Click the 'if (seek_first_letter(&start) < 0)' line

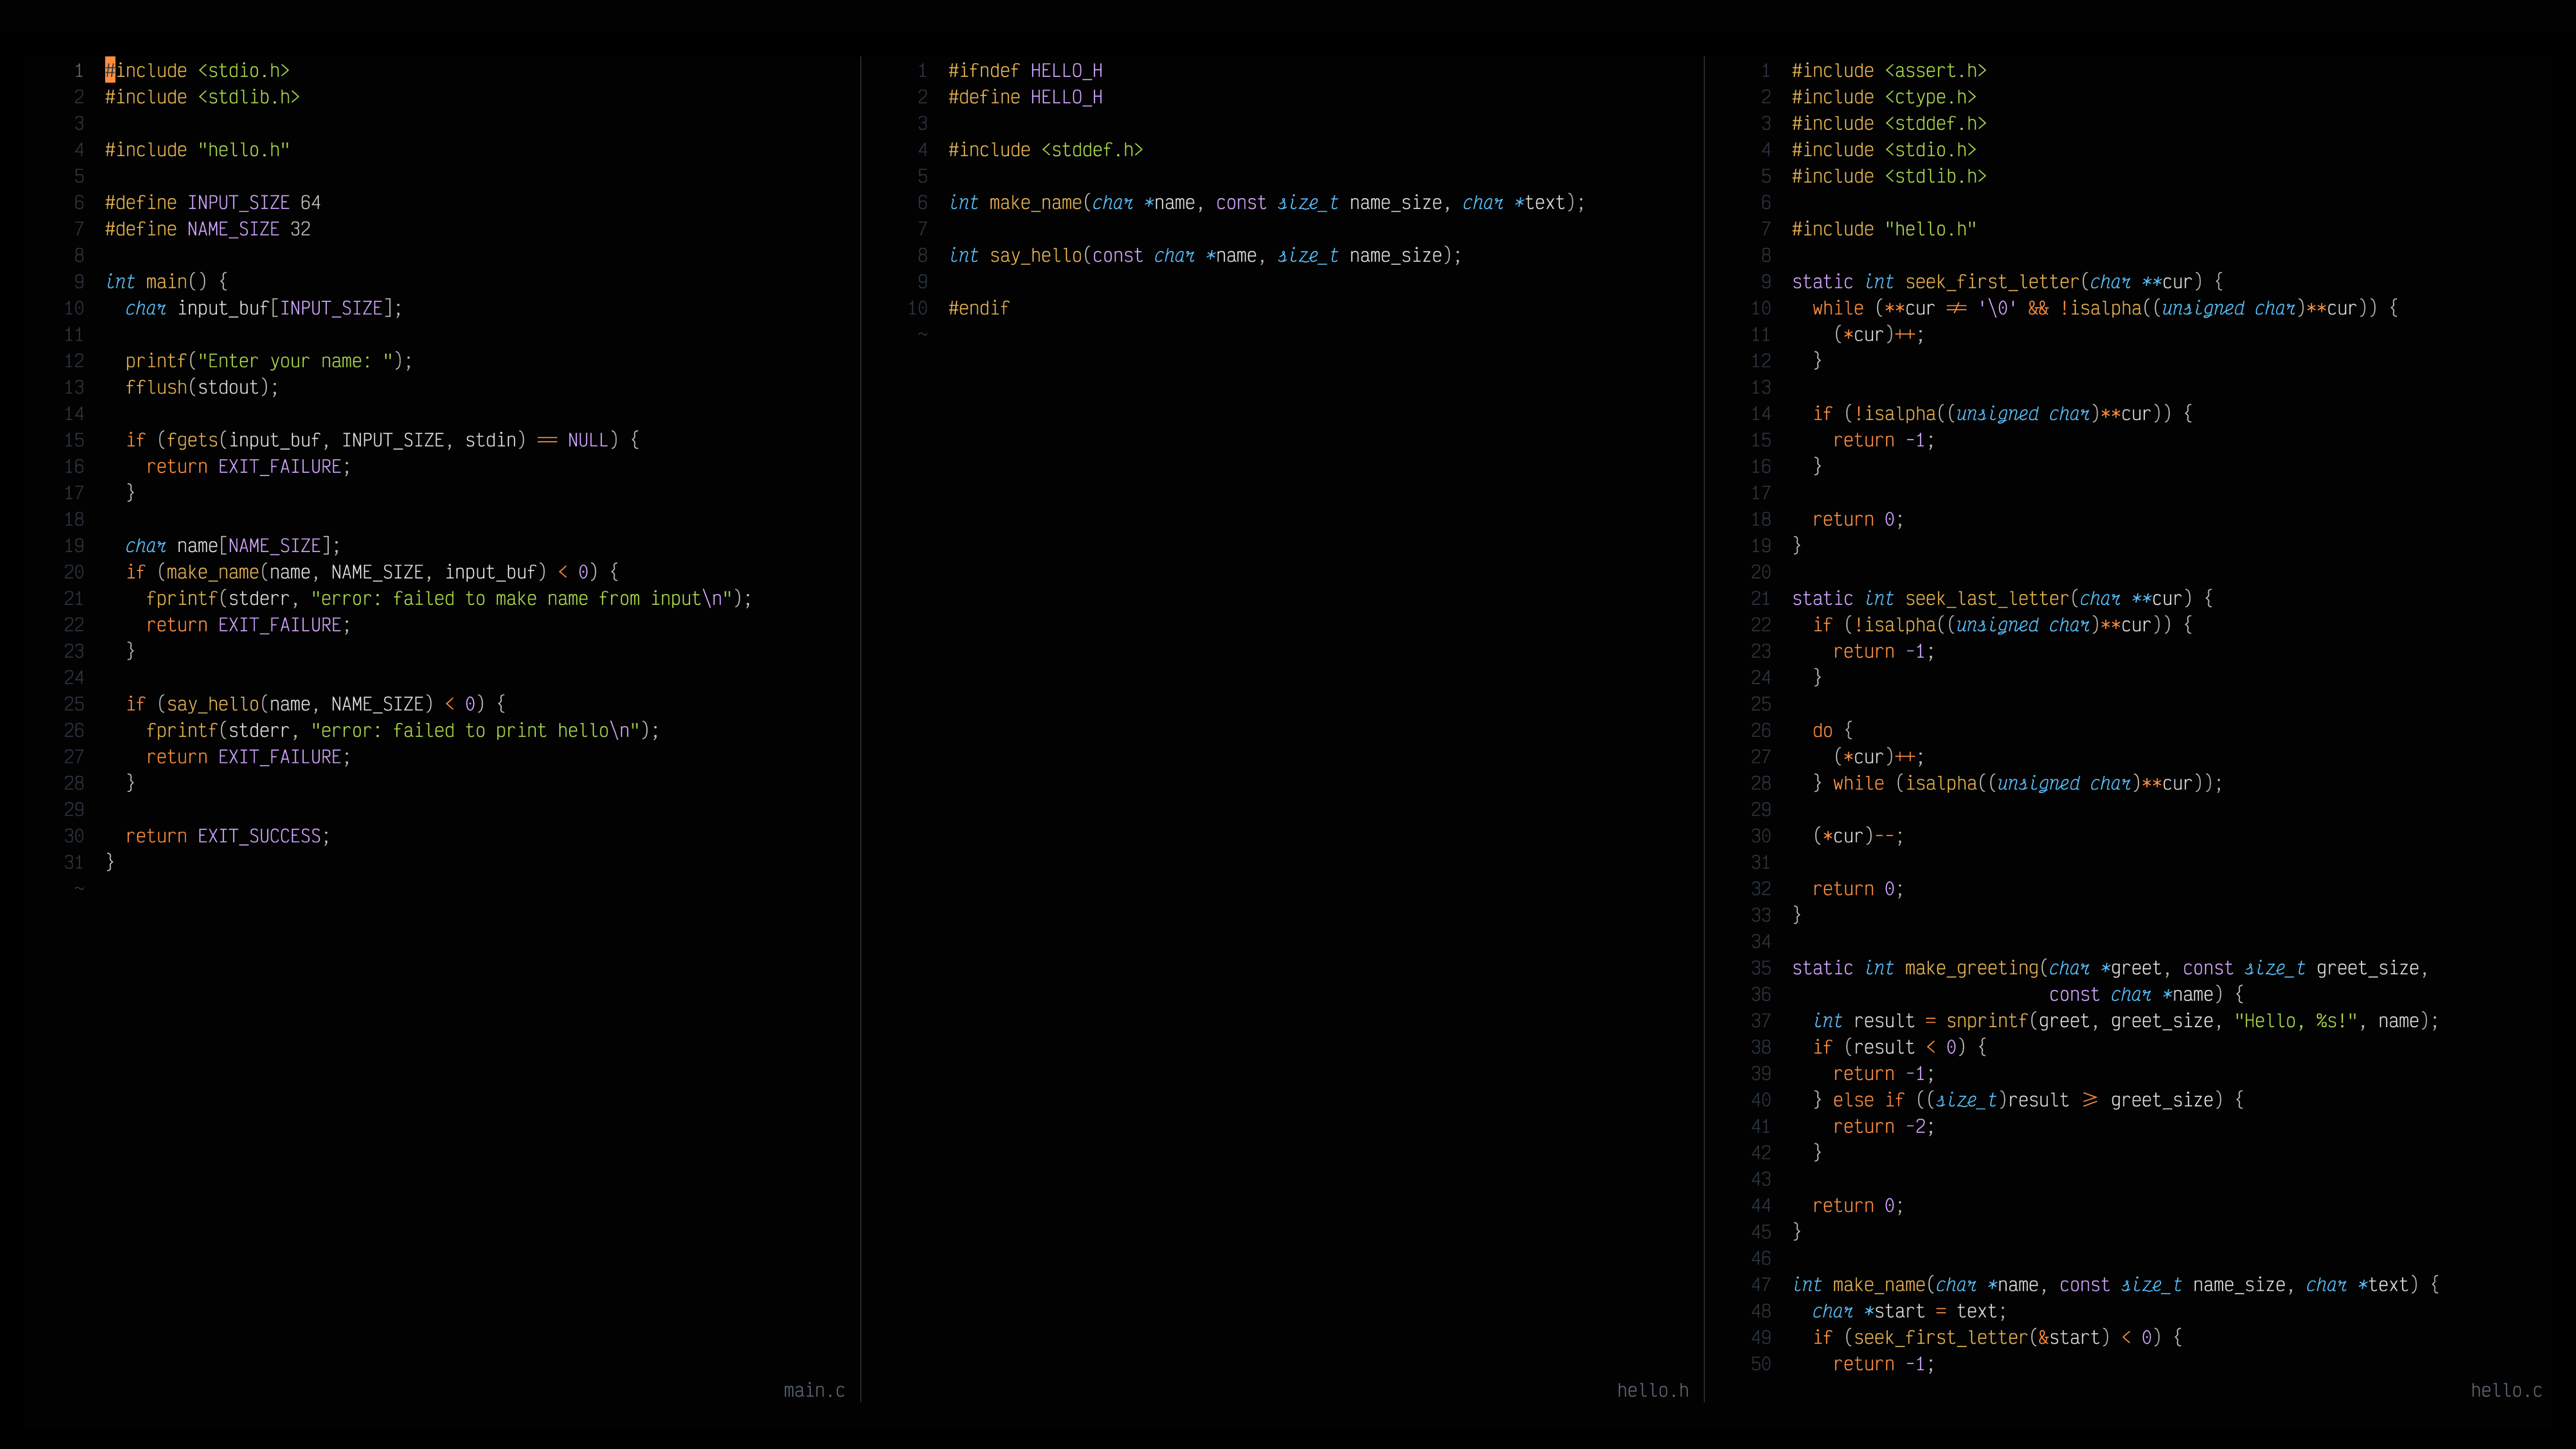click(1997, 1337)
